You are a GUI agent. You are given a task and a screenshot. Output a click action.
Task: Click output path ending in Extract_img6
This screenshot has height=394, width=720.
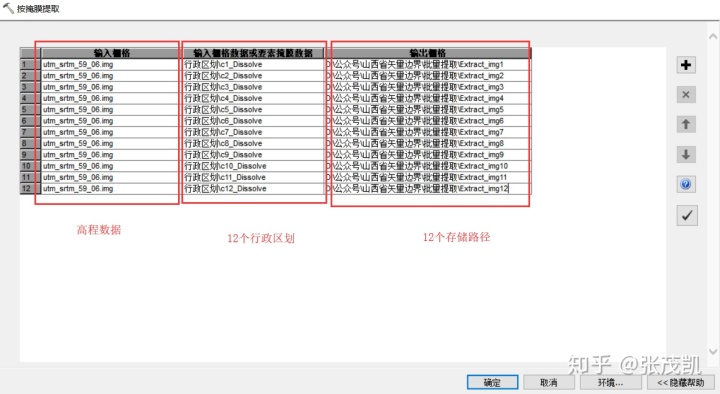click(x=428, y=121)
